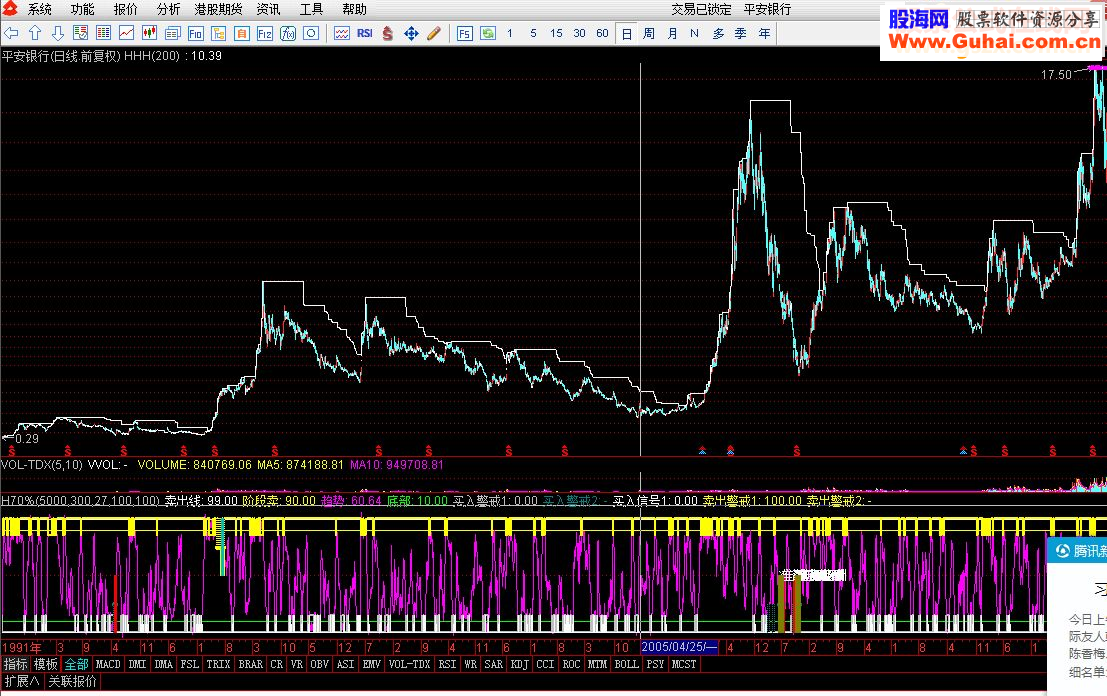Open the 报价 menu
Image resolution: width=1107 pixels, height=696 pixels.
[x=126, y=9]
